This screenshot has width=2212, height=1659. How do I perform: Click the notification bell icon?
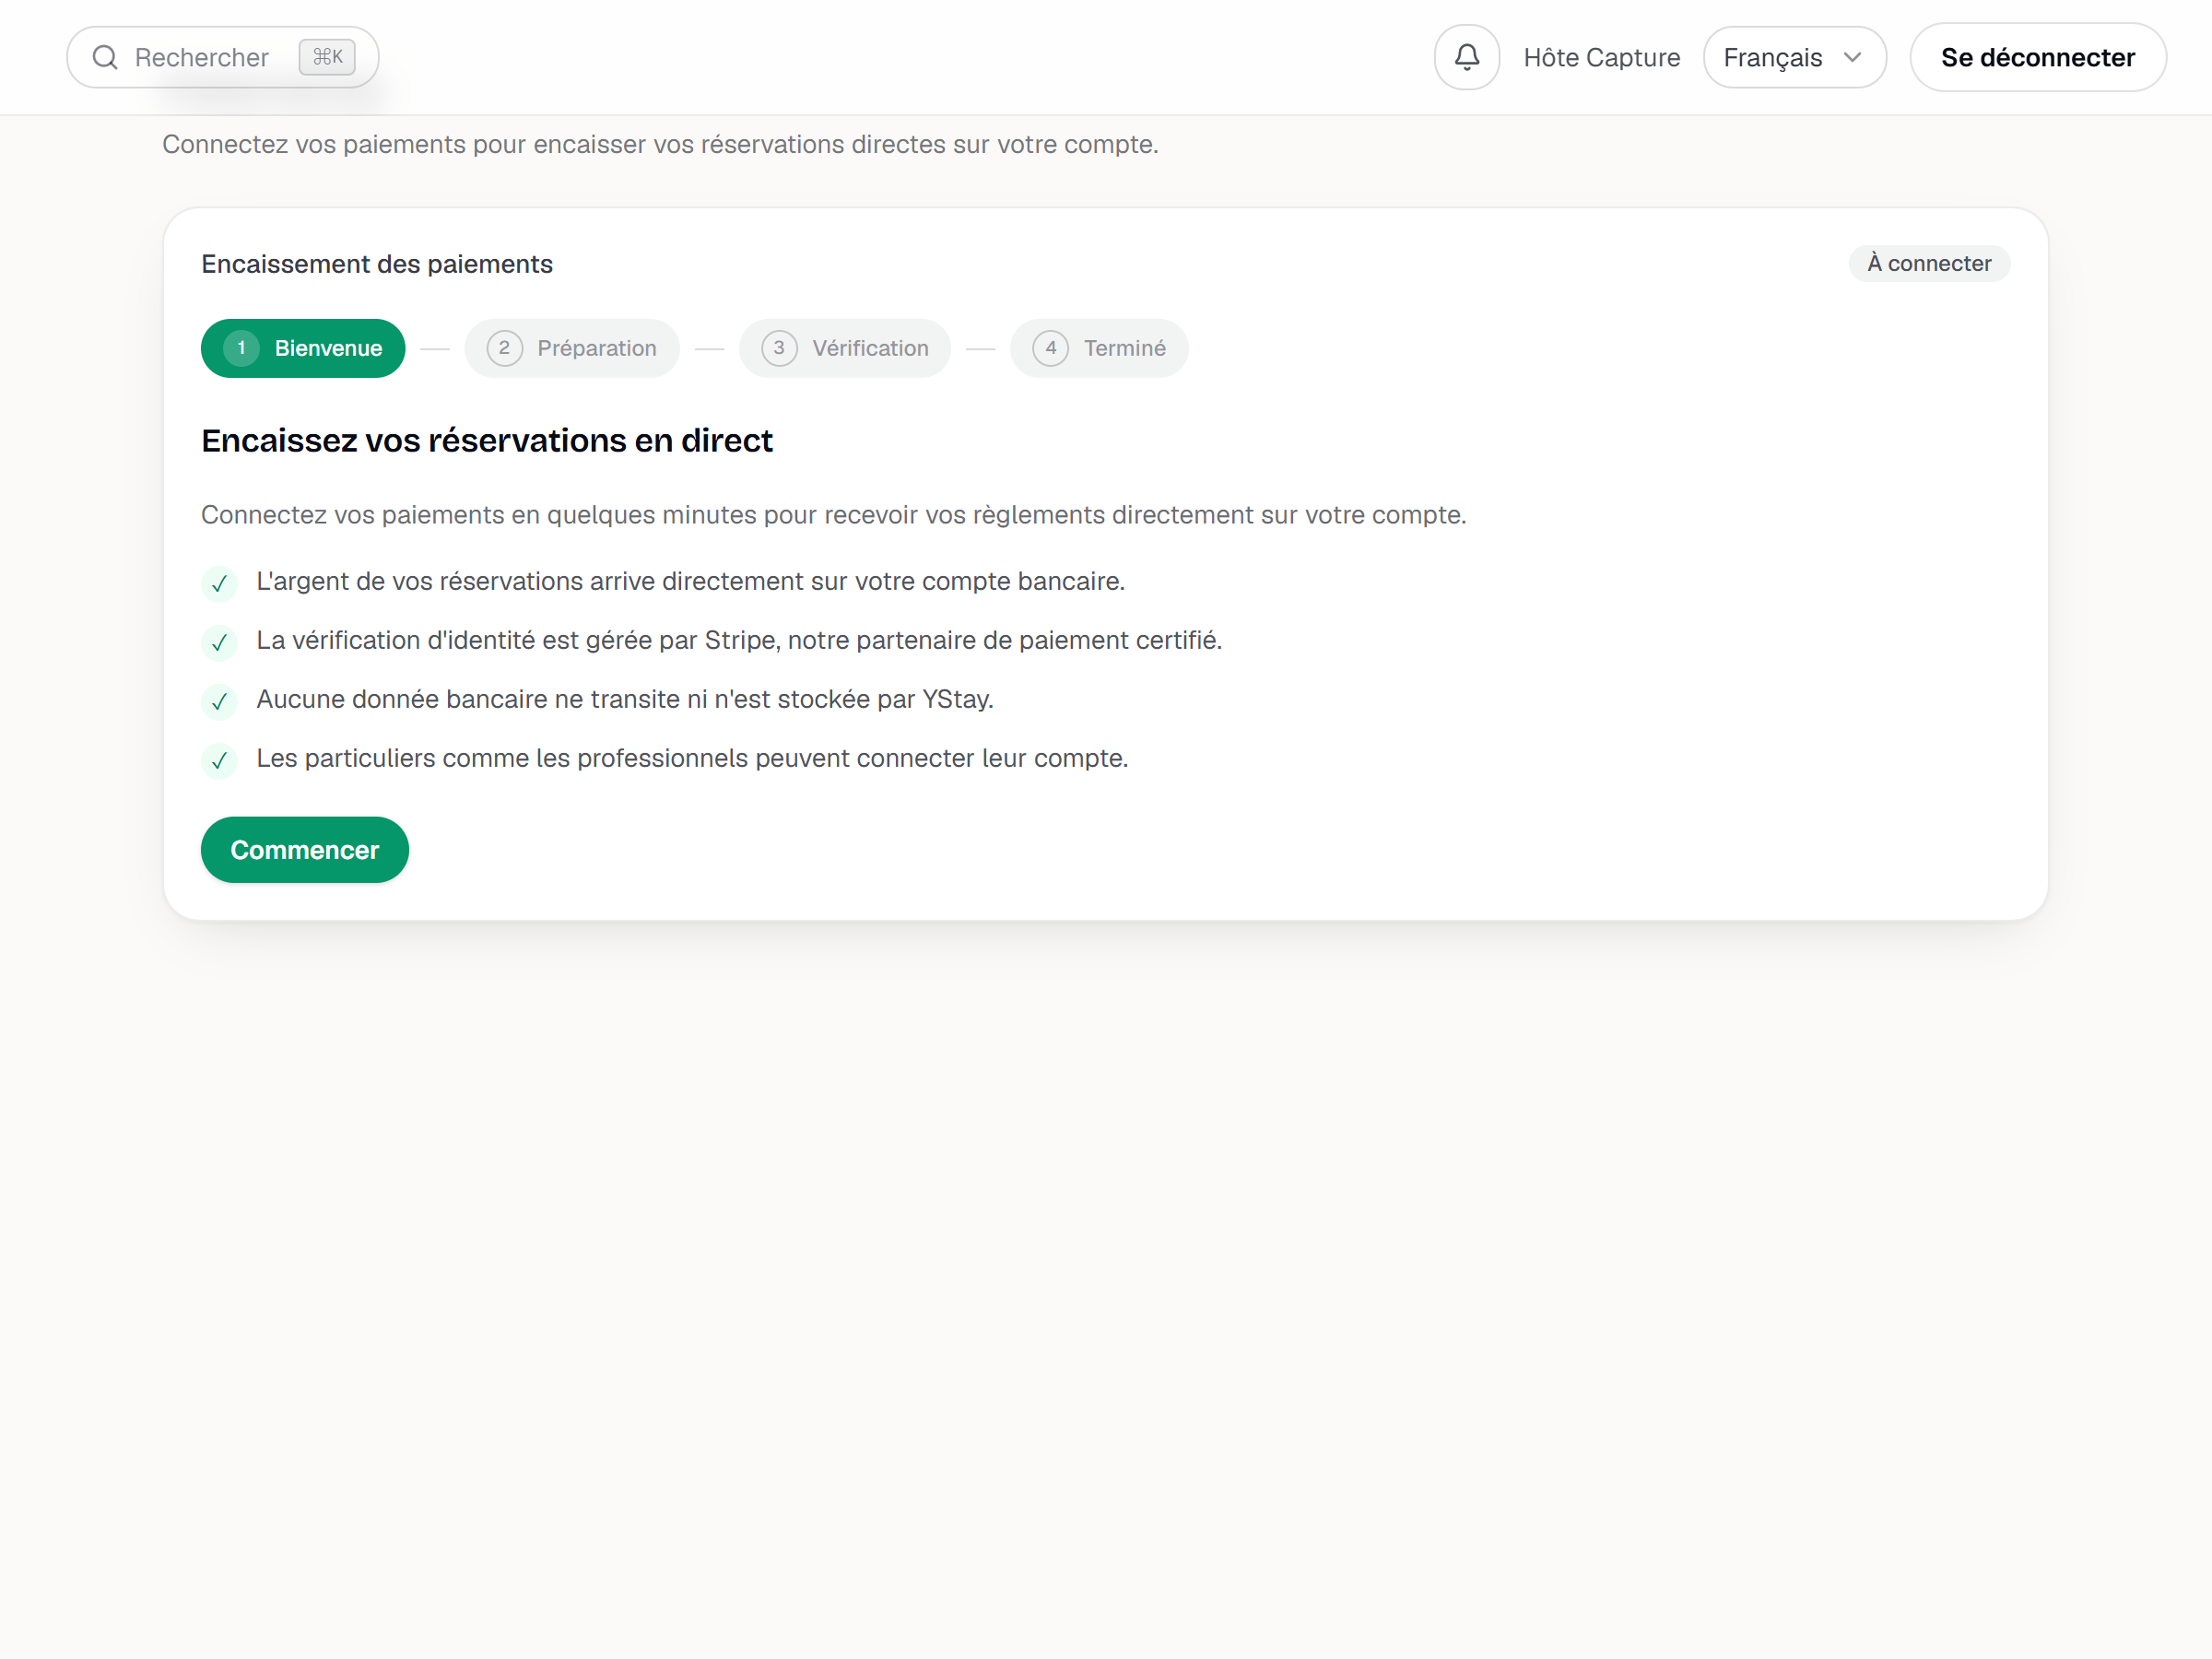[x=1466, y=57]
